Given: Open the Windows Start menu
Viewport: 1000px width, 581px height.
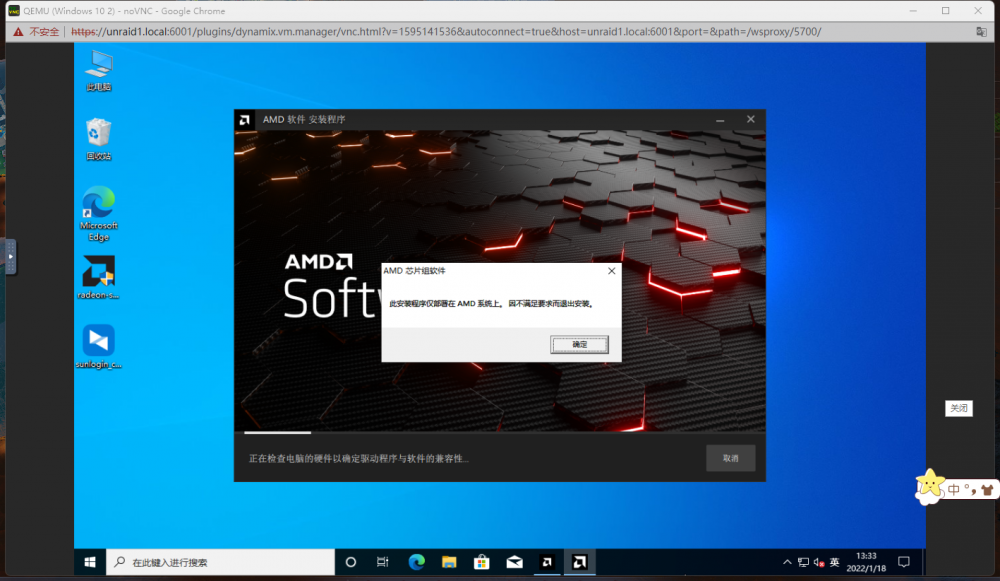Looking at the screenshot, I should [x=90, y=562].
